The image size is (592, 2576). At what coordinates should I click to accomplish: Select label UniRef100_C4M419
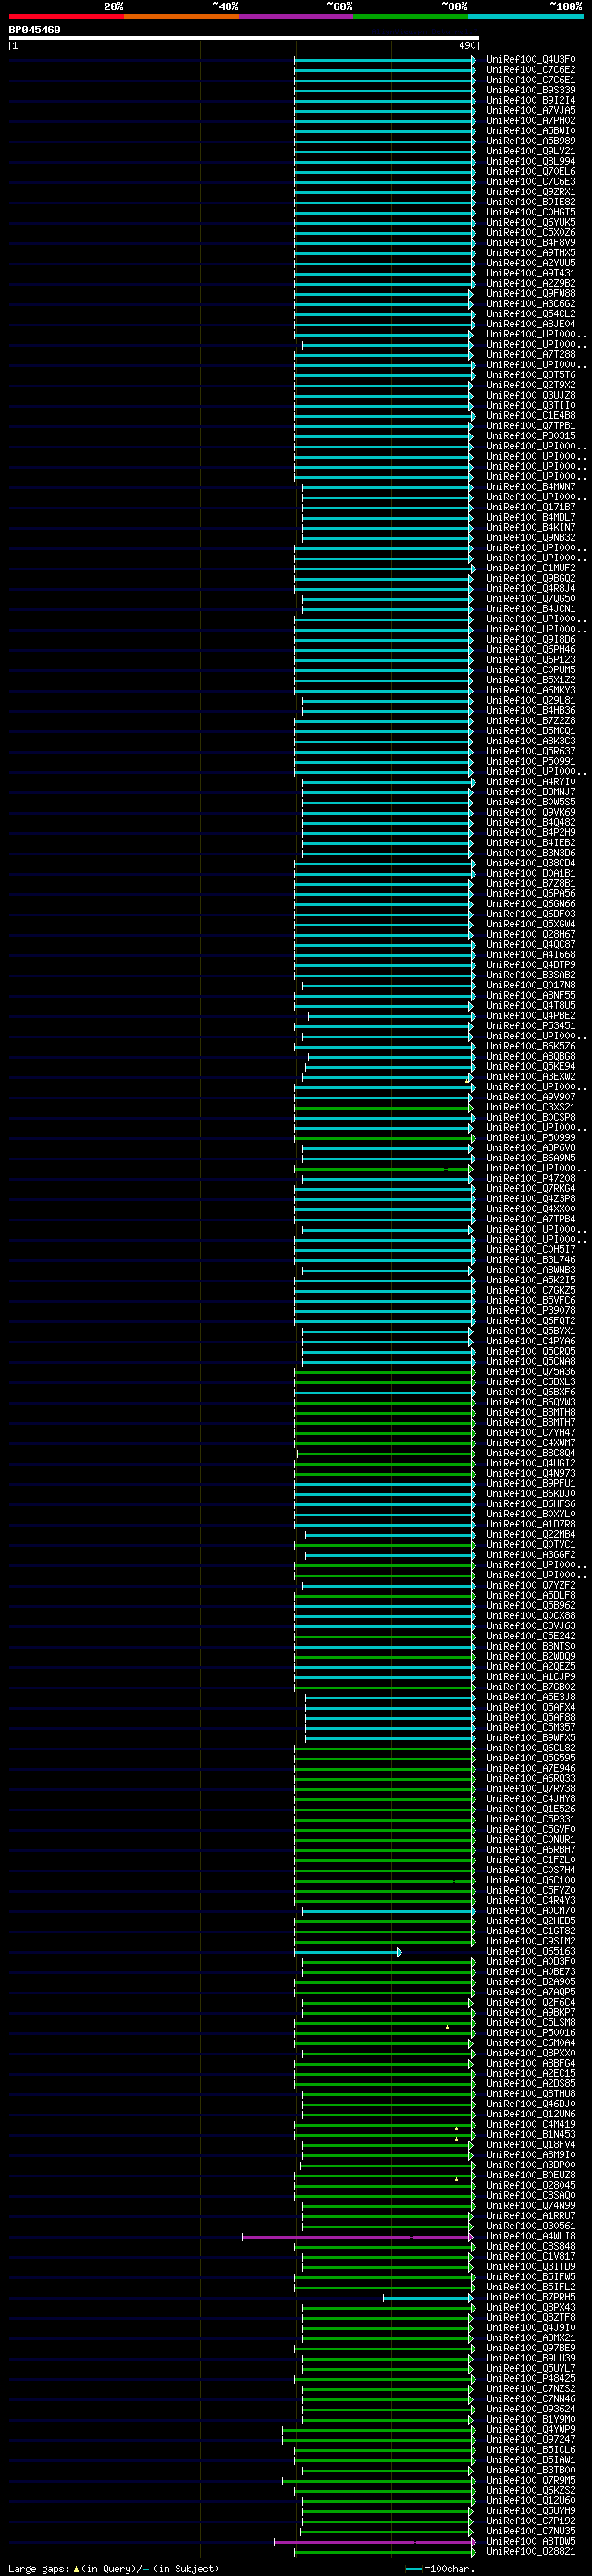[x=531, y=2125]
